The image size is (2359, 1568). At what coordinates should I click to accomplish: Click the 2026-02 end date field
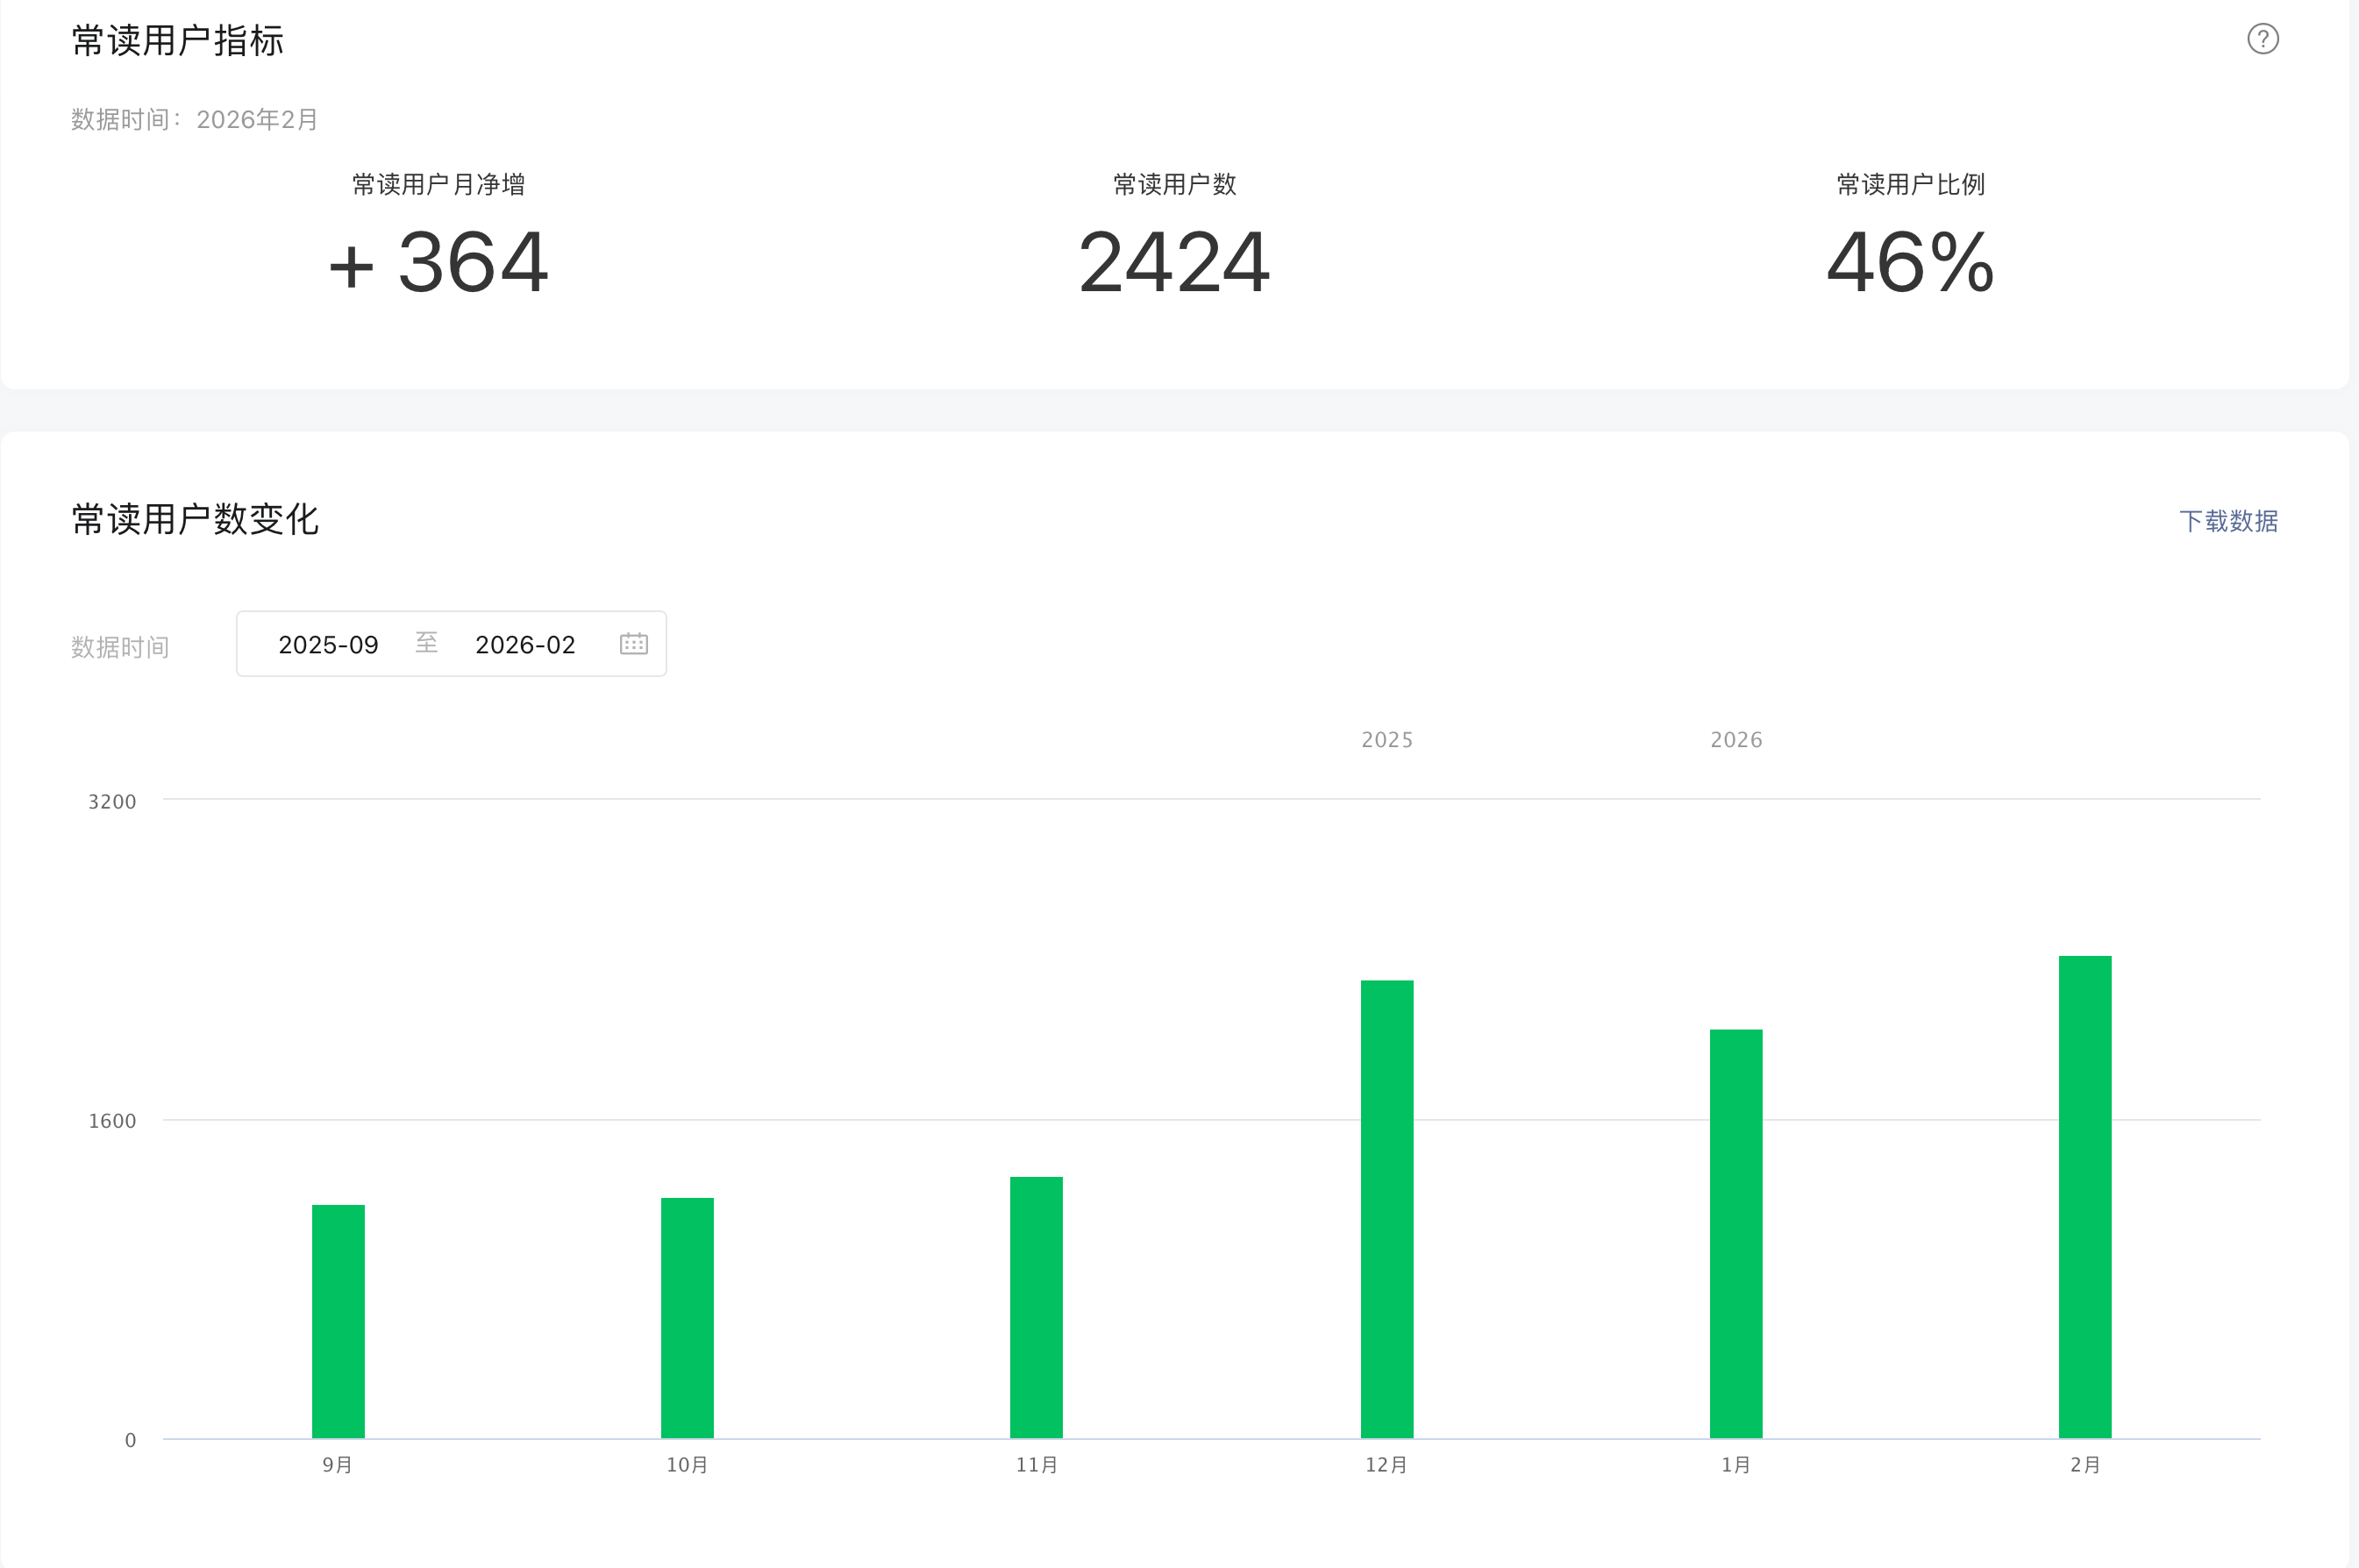[x=525, y=645]
